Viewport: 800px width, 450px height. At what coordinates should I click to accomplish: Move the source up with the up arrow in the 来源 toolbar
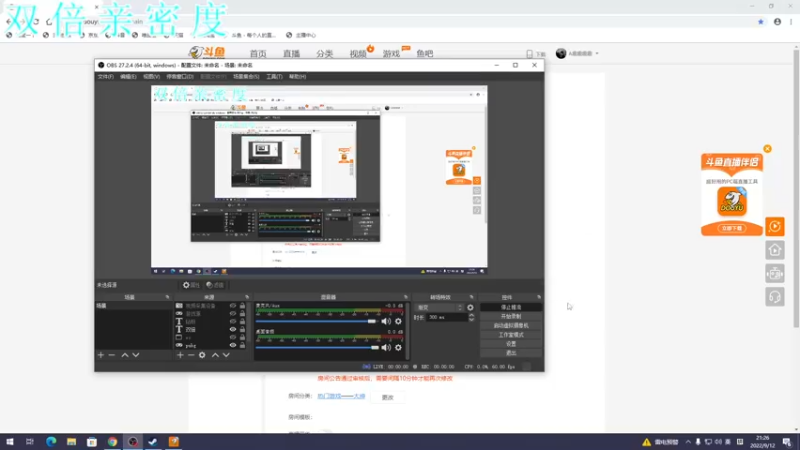[x=215, y=355]
